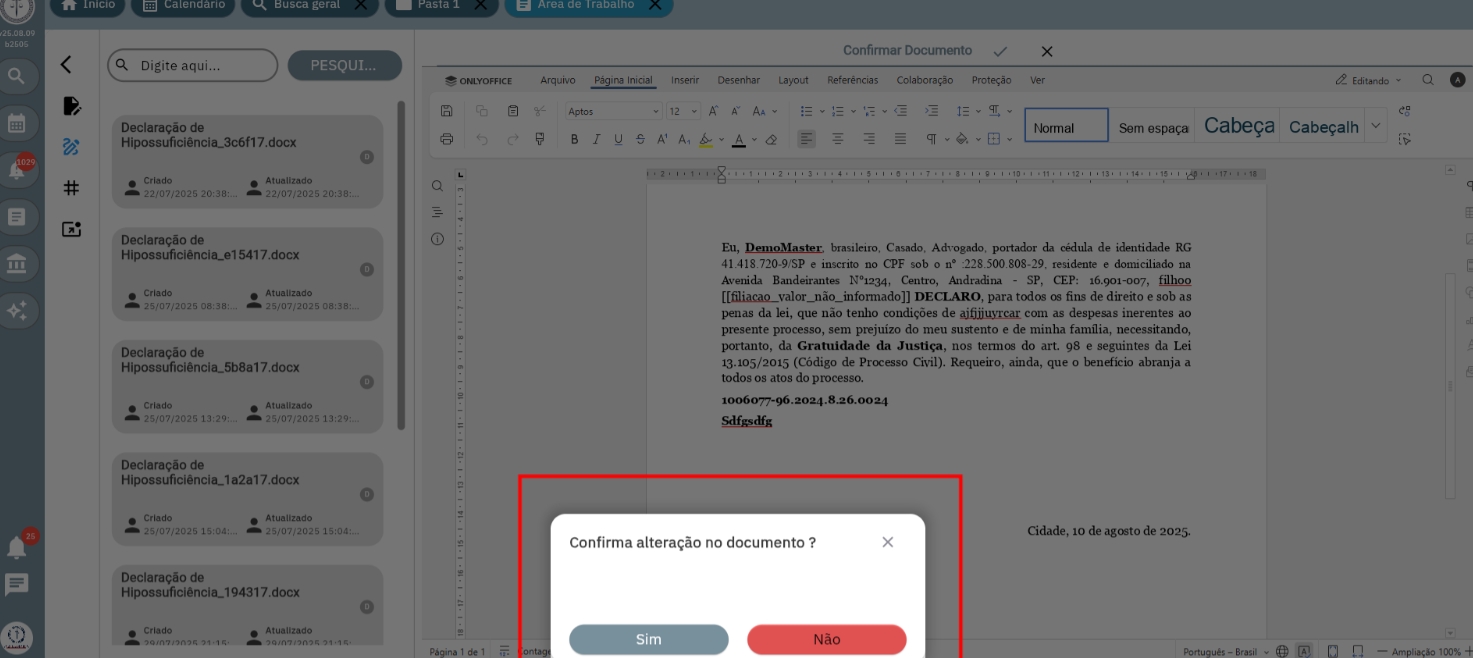Open notifications bell with 1029 badge
The height and width of the screenshot is (658, 1473).
[x=17, y=170]
